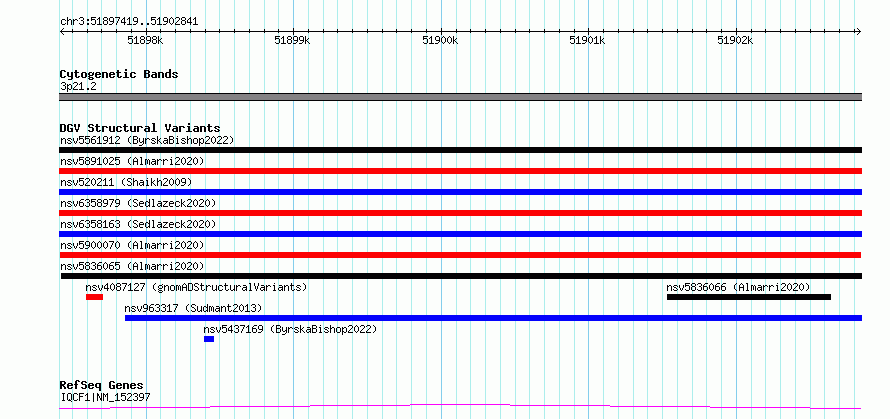Click the 51902k ruler tick label
Image resolution: width=890 pixels, height=419 pixels.
click(735, 40)
